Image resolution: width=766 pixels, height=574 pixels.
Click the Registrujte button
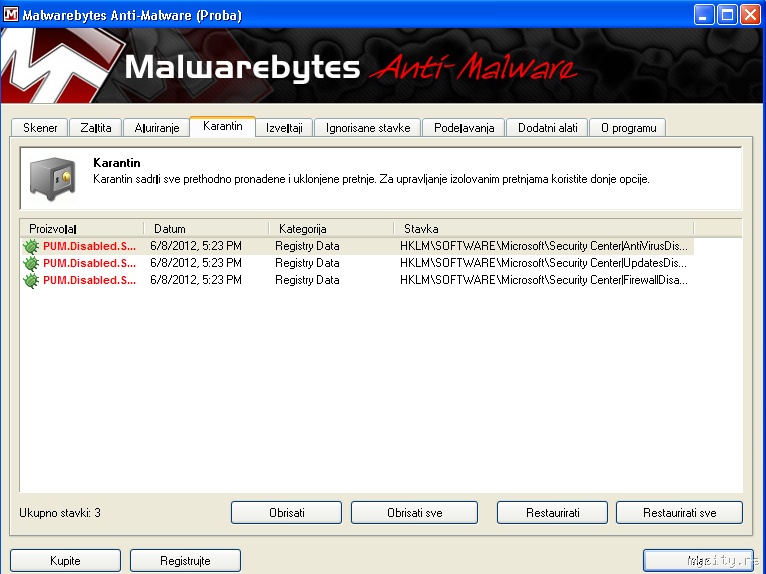click(185, 560)
